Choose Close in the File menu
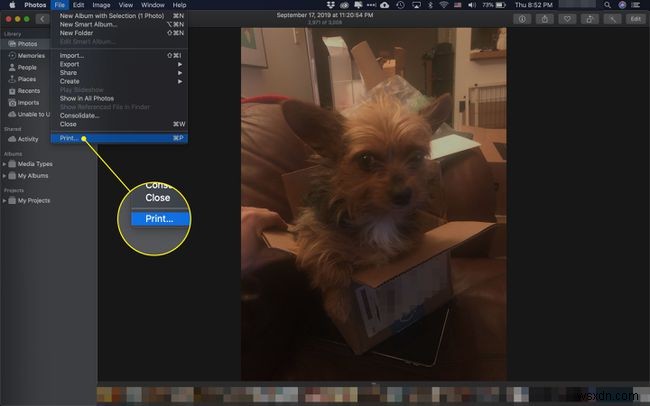The image size is (650, 406). click(x=119, y=124)
